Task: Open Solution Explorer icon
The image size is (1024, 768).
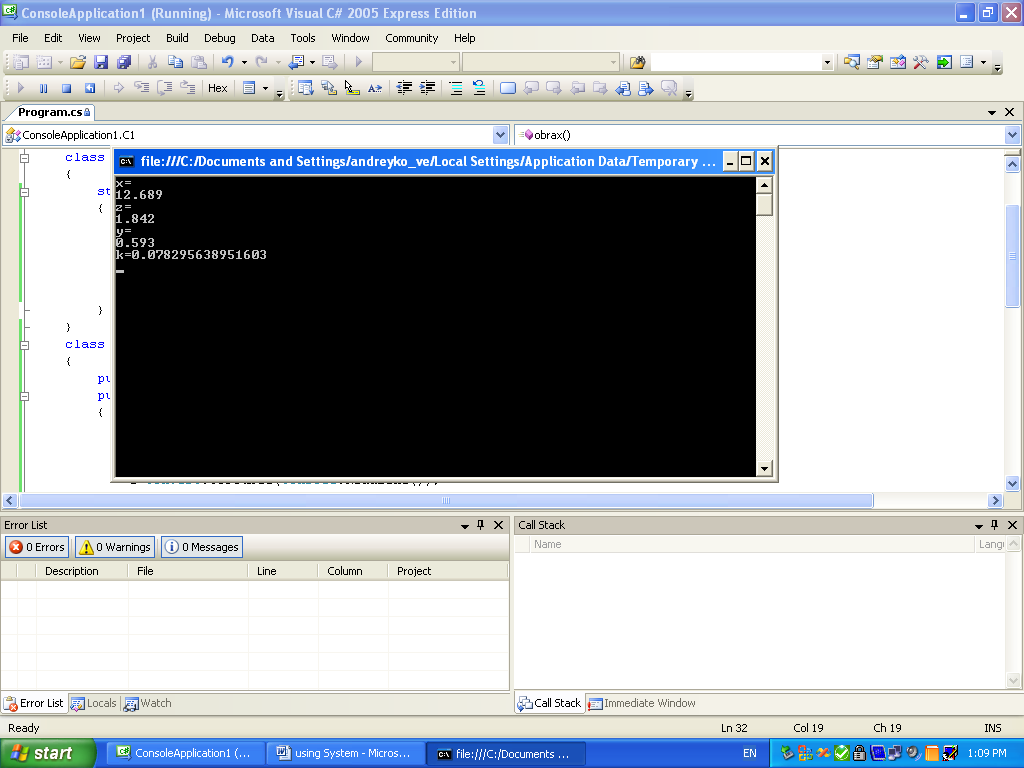Action: tap(852, 62)
